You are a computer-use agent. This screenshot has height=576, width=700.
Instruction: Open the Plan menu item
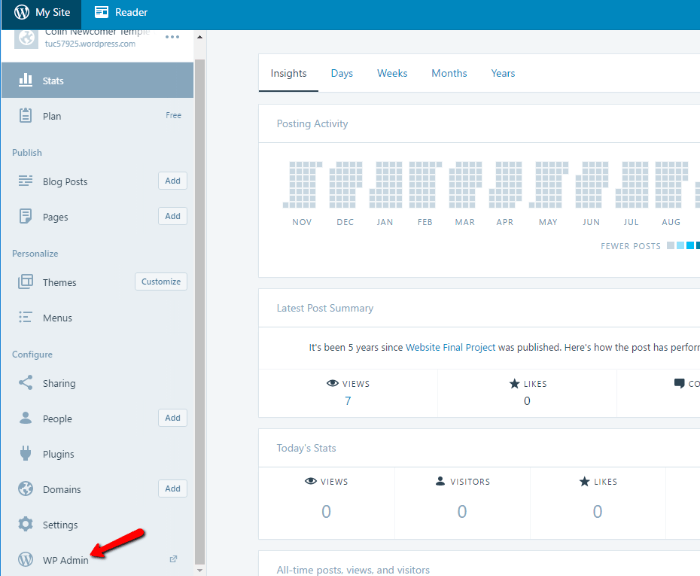(98, 116)
